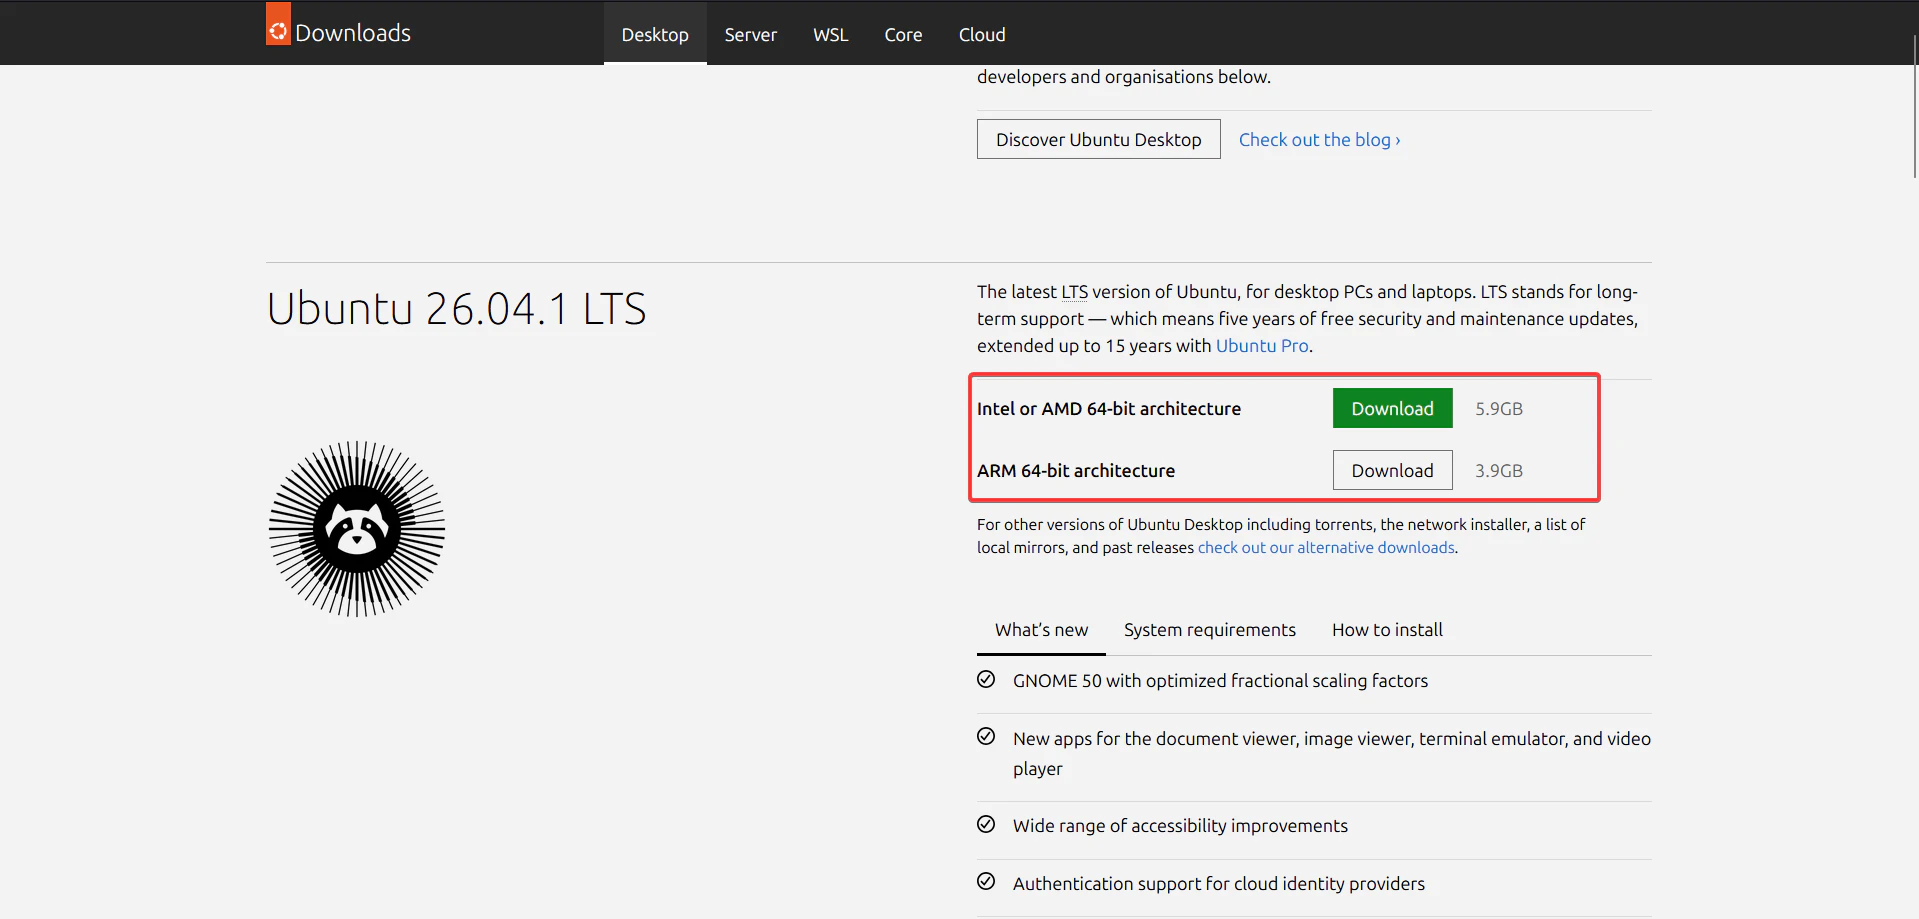Viewport: 1919px width, 919px height.
Task: Click the New apps for document viewer text
Action: pyautogui.click(x=1332, y=754)
